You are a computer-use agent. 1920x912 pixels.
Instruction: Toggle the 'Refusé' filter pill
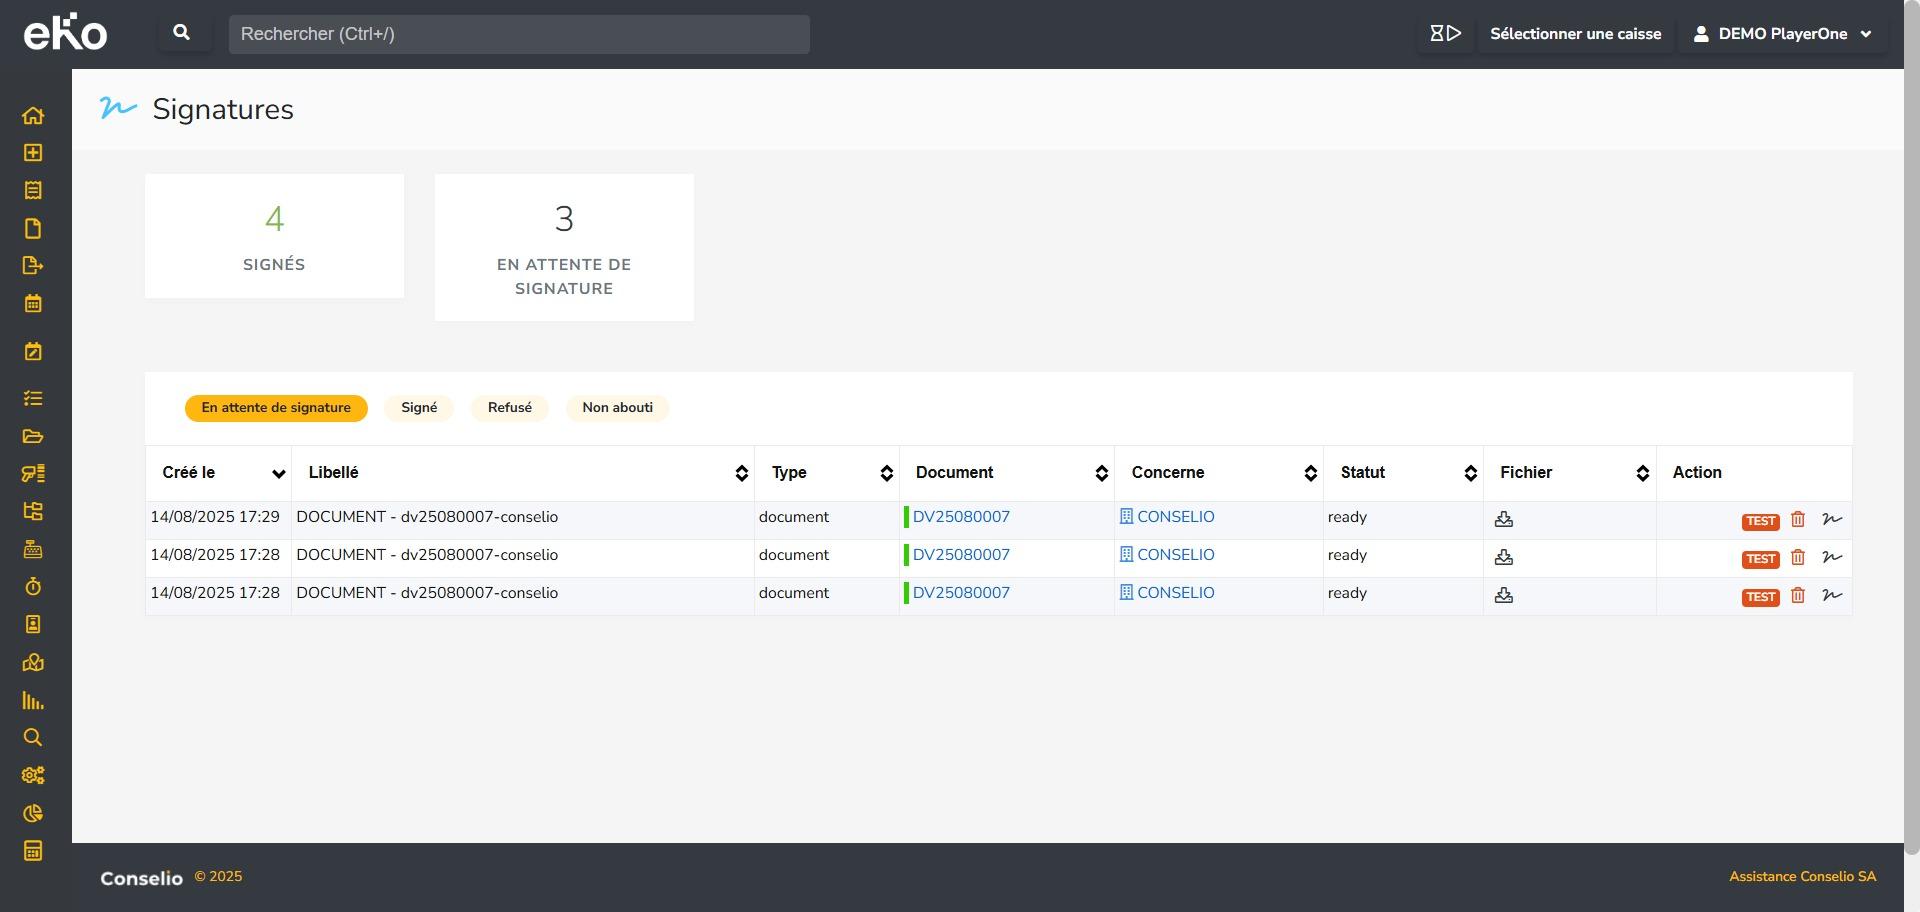click(509, 408)
